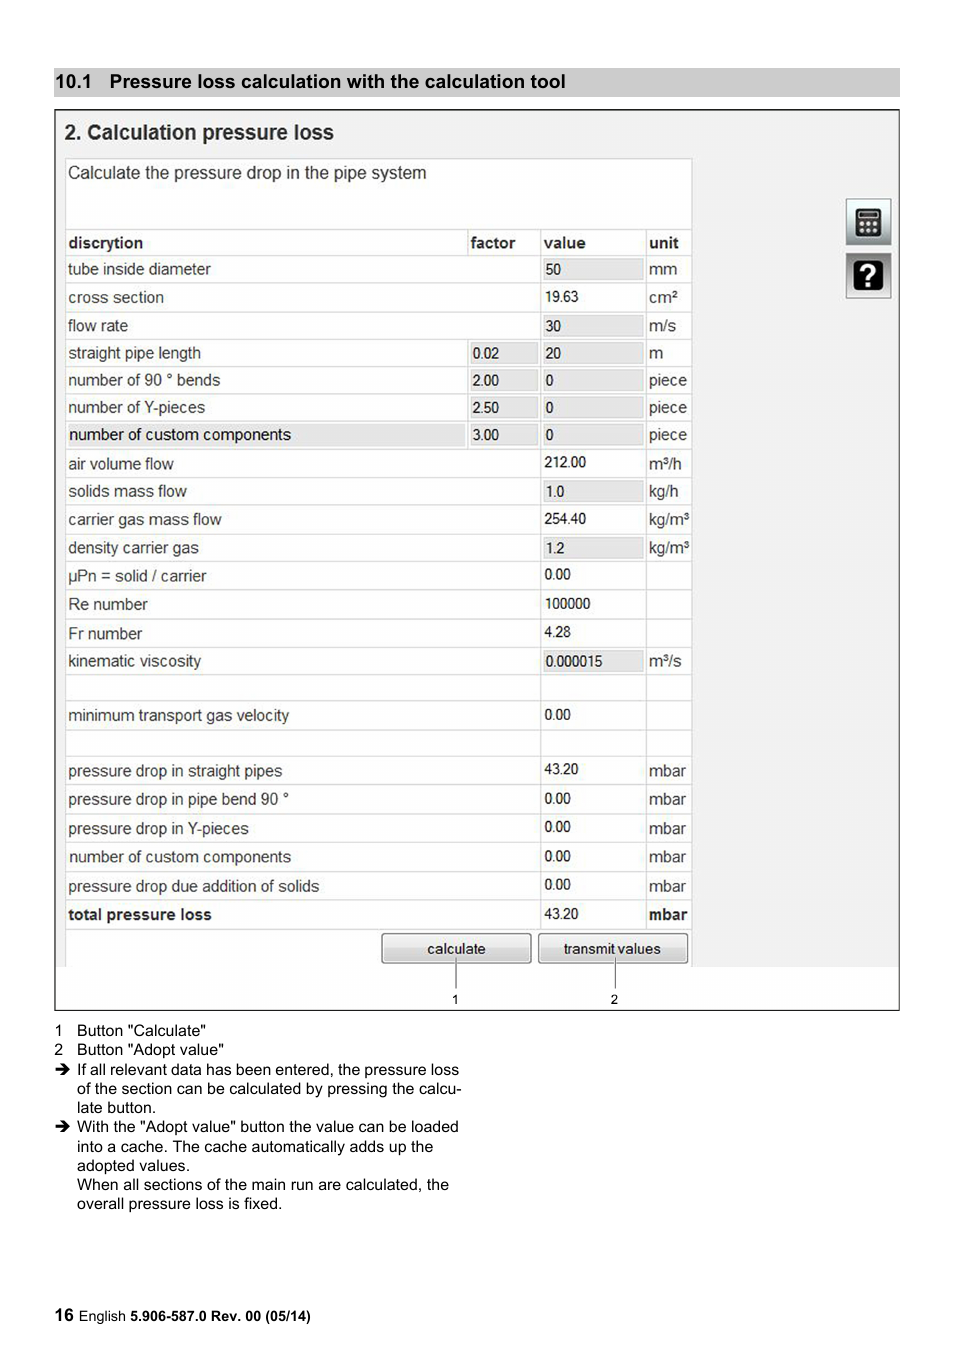Viewport: 954px width, 1350px height.
Task: Click the 'factor' column header
Action: [492, 243]
